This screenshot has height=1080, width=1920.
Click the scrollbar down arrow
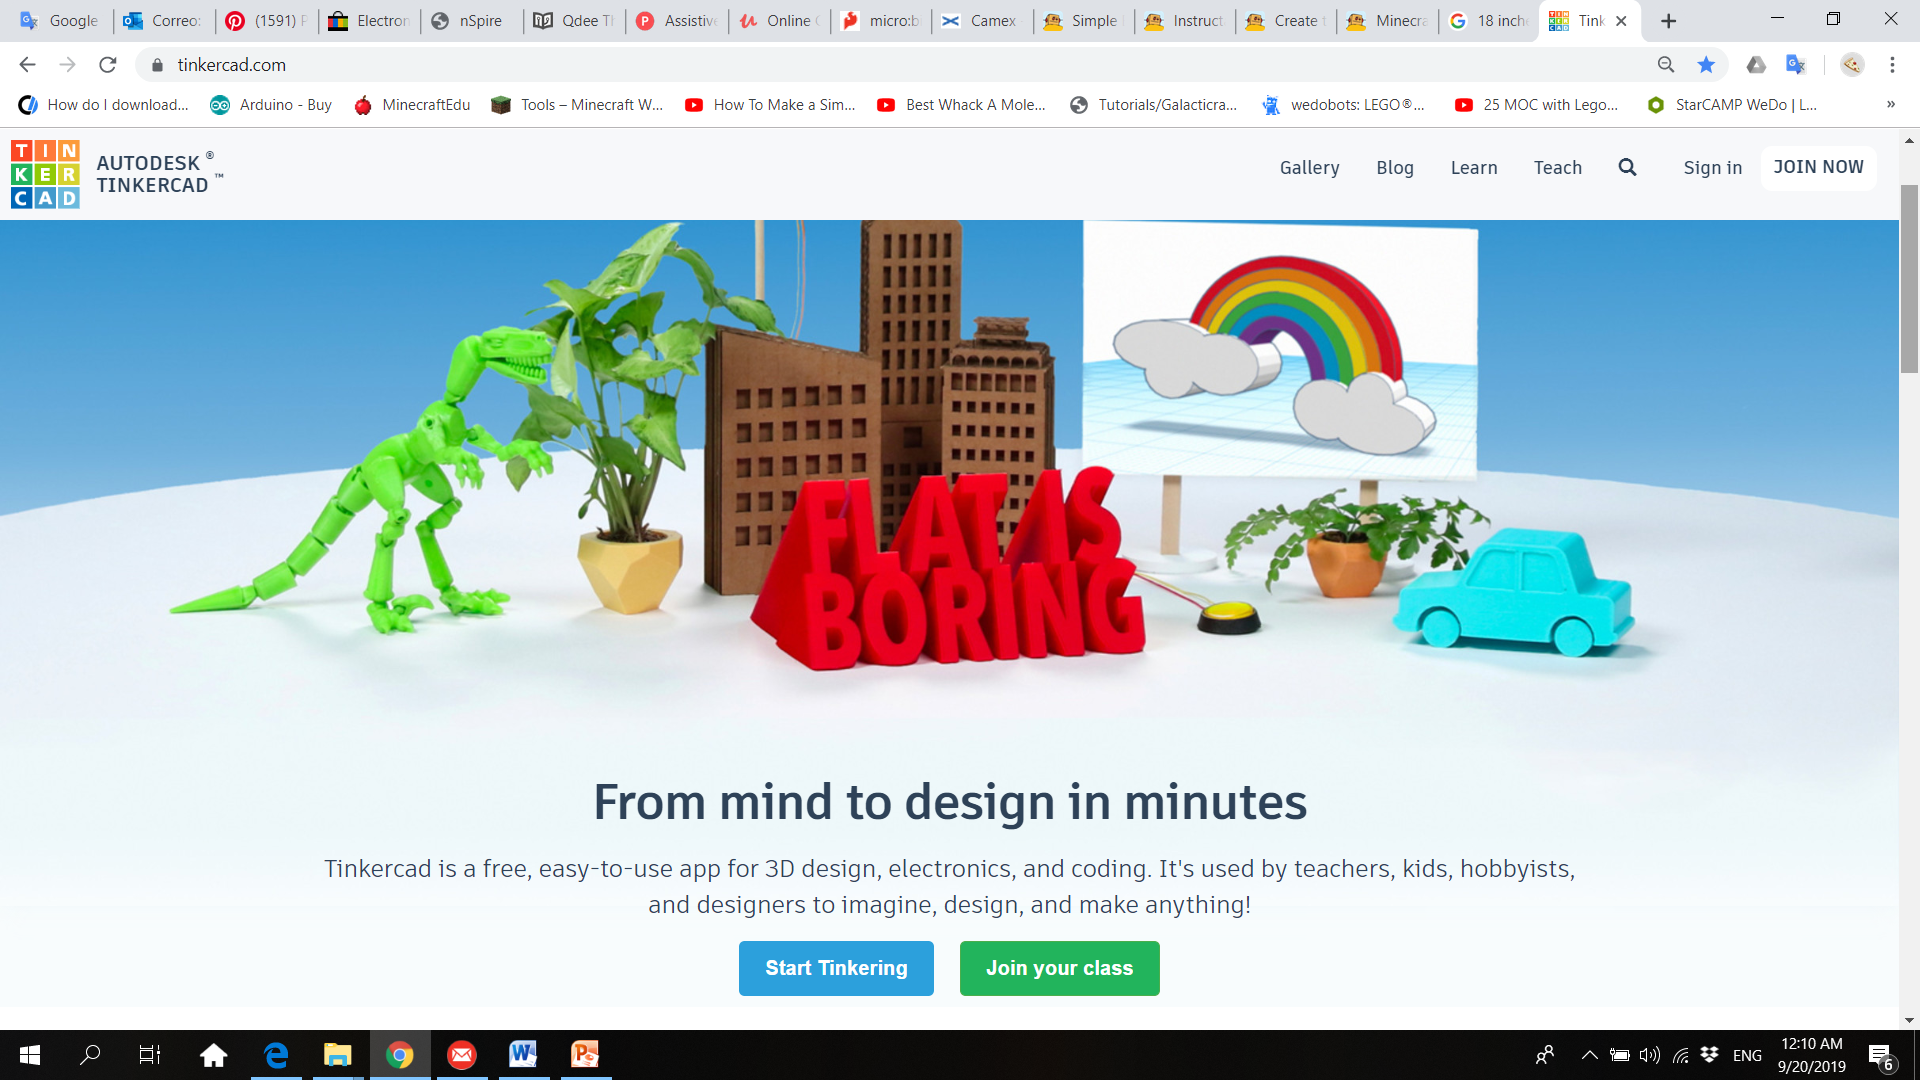pos(1910,1020)
